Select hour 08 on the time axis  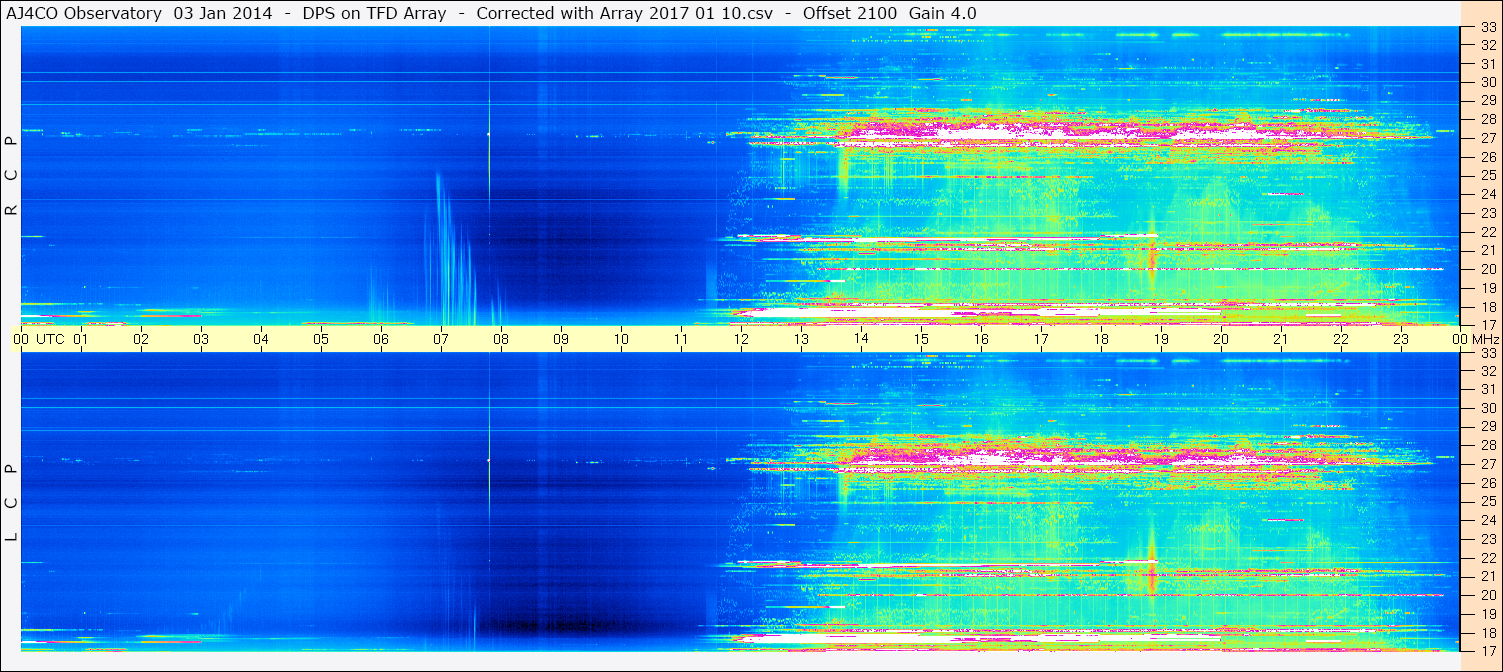pyautogui.click(x=501, y=339)
